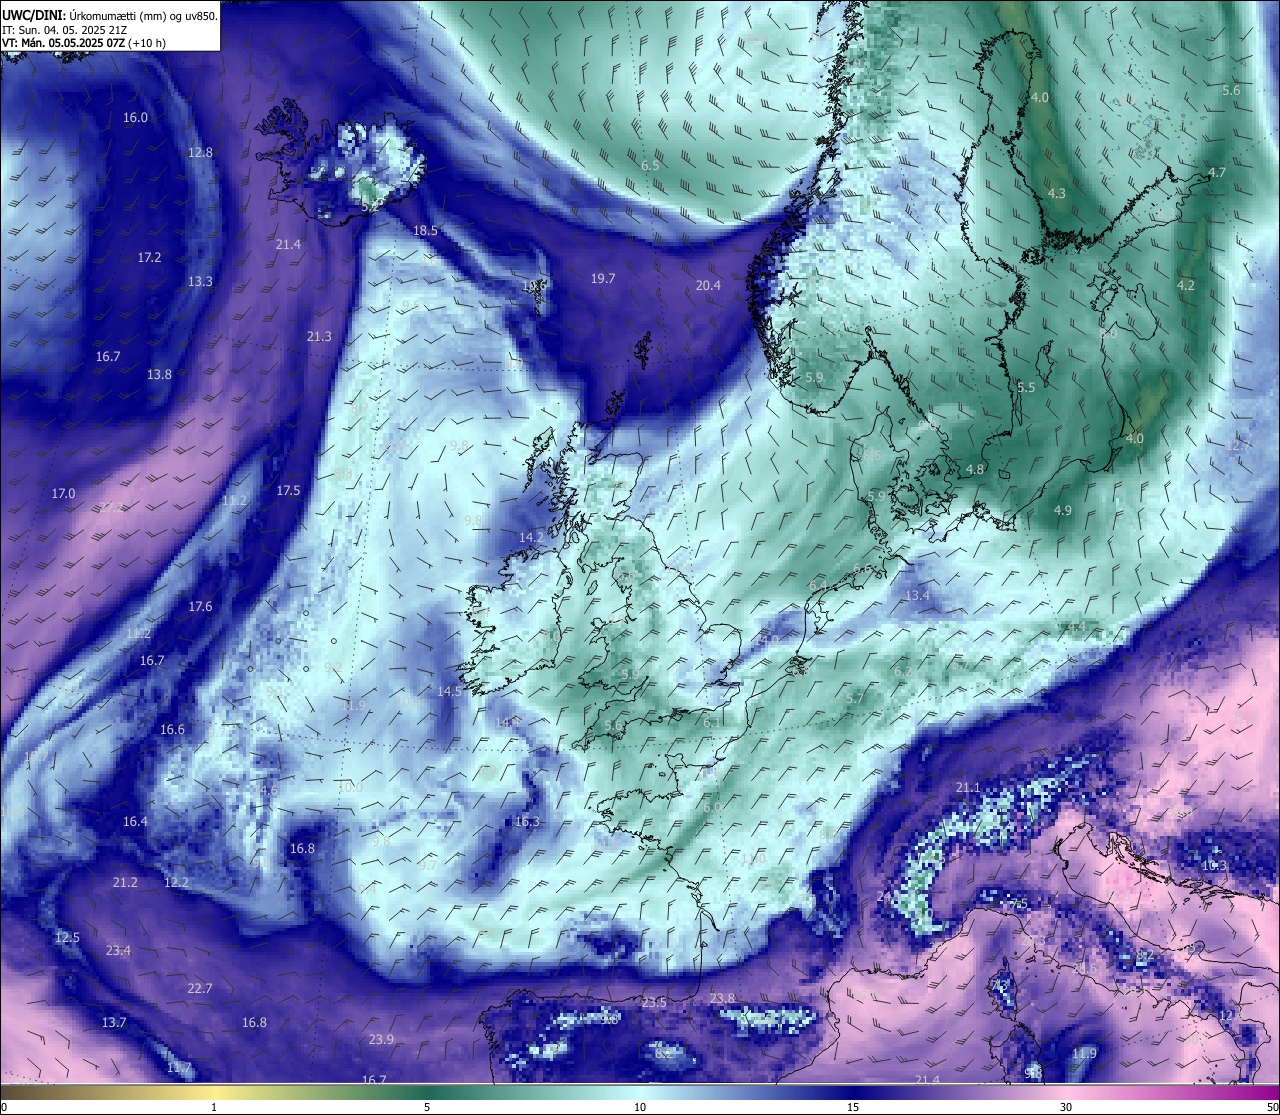Click the 4.4 value label

(x=1076, y=626)
